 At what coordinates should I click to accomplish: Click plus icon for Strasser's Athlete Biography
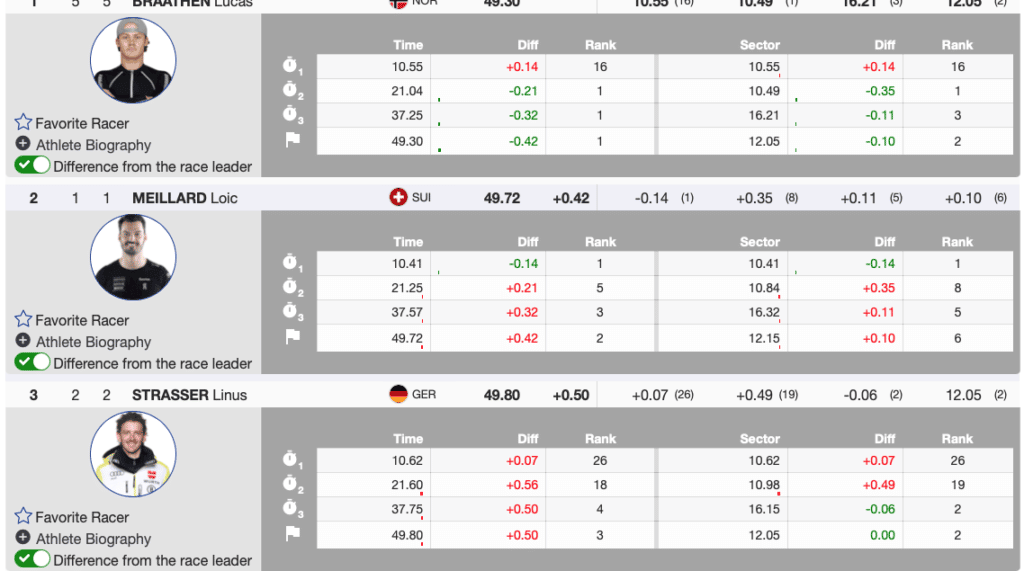click(23, 539)
